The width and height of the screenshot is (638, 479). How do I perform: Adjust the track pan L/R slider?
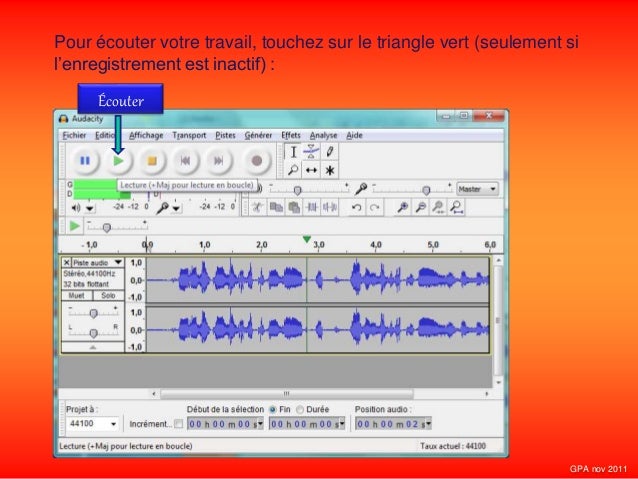(x=93, y=333)
